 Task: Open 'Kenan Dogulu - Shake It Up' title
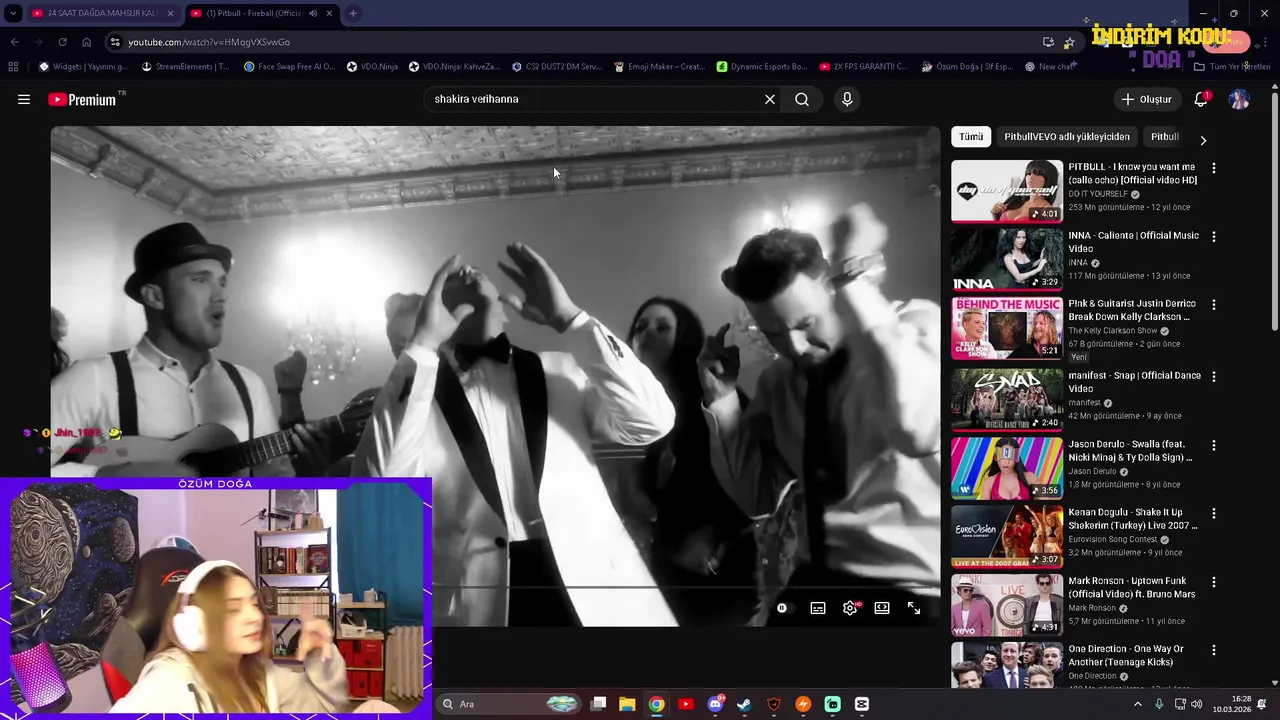point(1132,518)
